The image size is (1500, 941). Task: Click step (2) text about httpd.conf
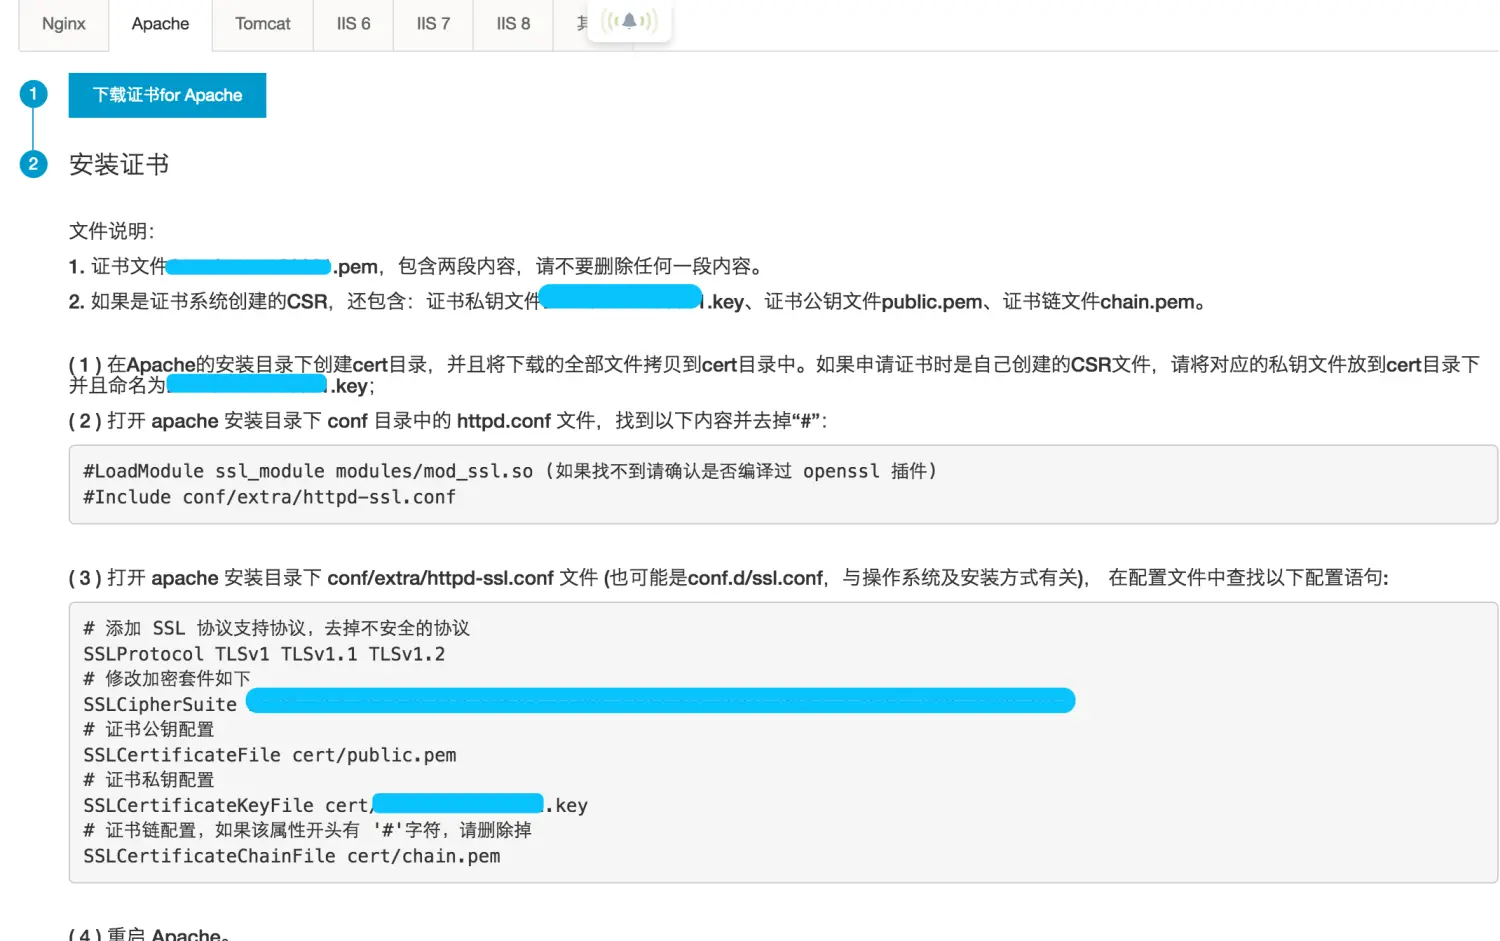pos(448,421)
